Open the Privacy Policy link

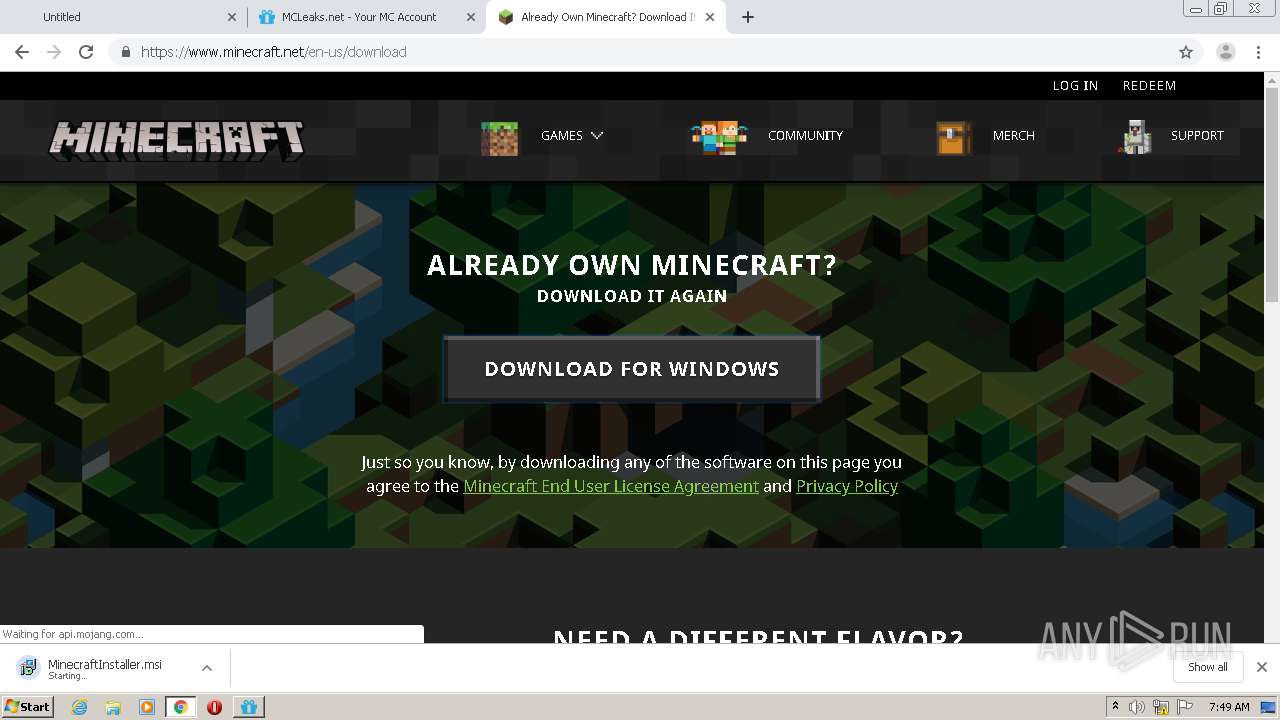click(x=847, y=486)
